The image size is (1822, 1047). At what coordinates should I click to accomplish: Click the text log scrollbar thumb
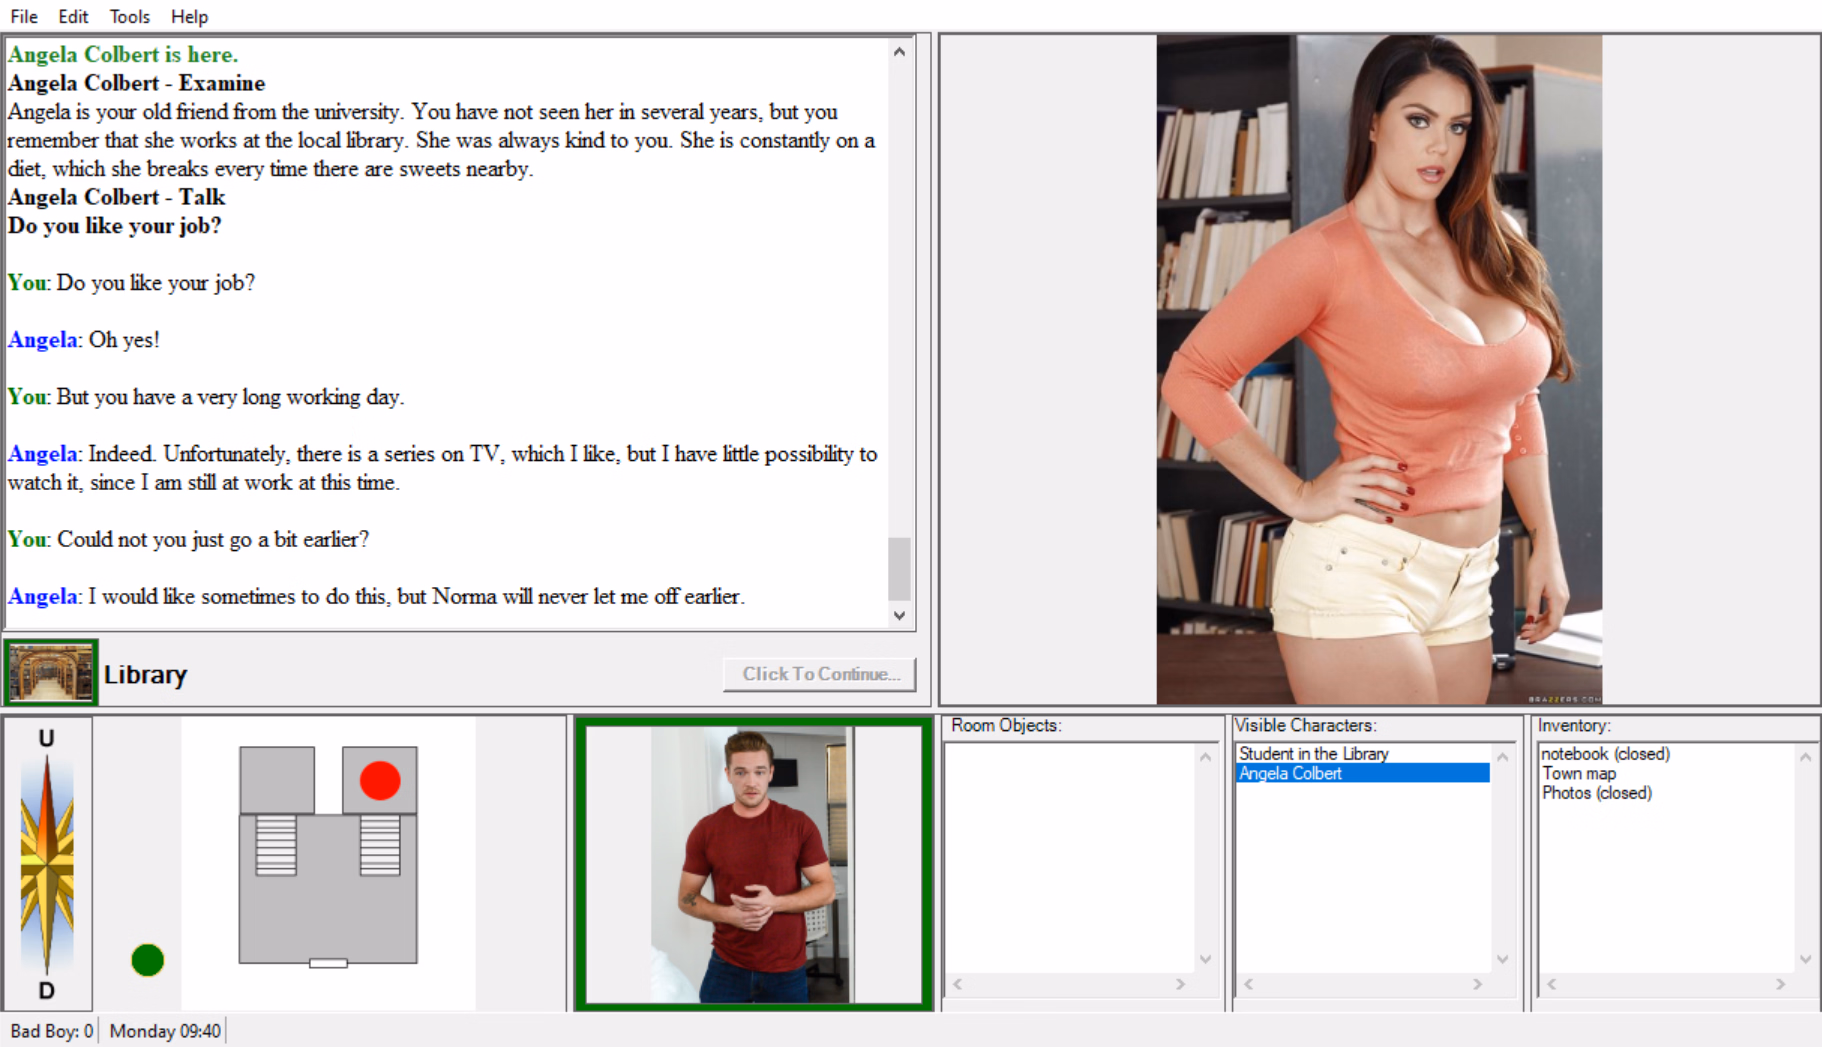click(x=900, y=568)
